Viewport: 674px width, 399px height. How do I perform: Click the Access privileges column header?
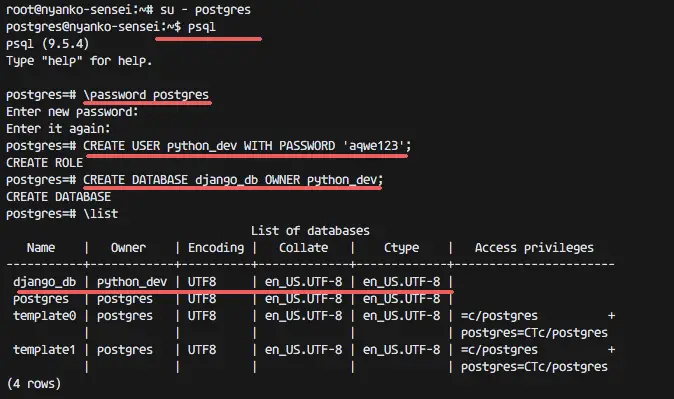point(534,248)
